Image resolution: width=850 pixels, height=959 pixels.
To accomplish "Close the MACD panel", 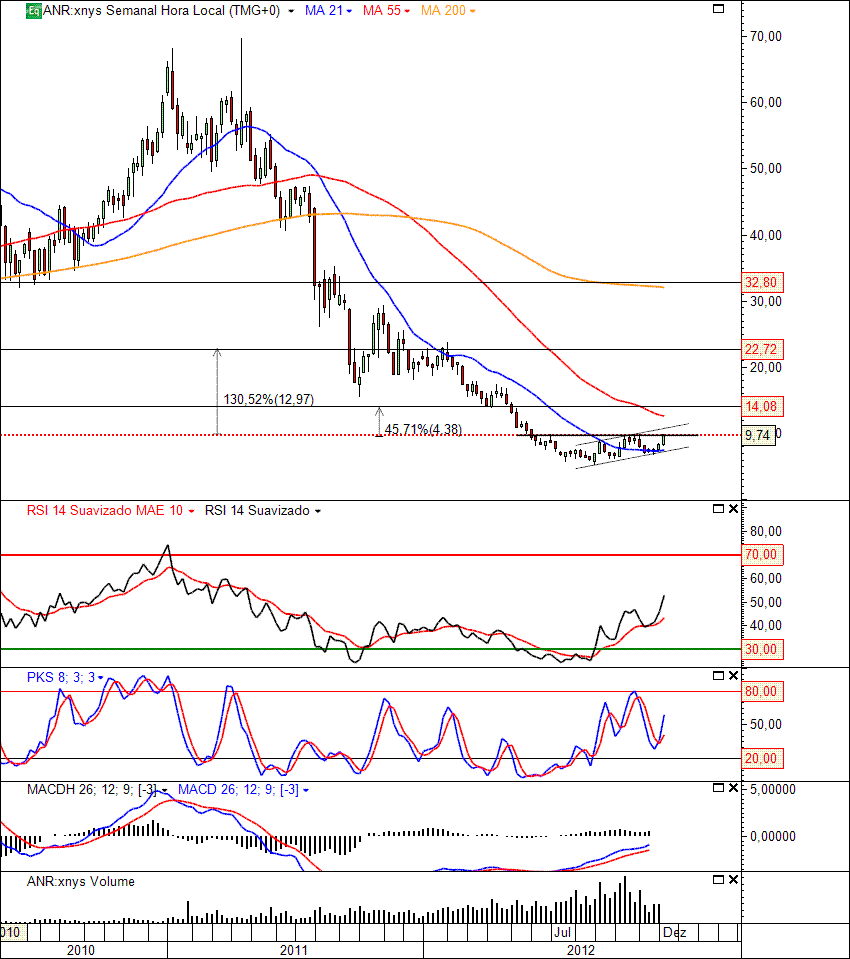I will [x=733, y=788].
